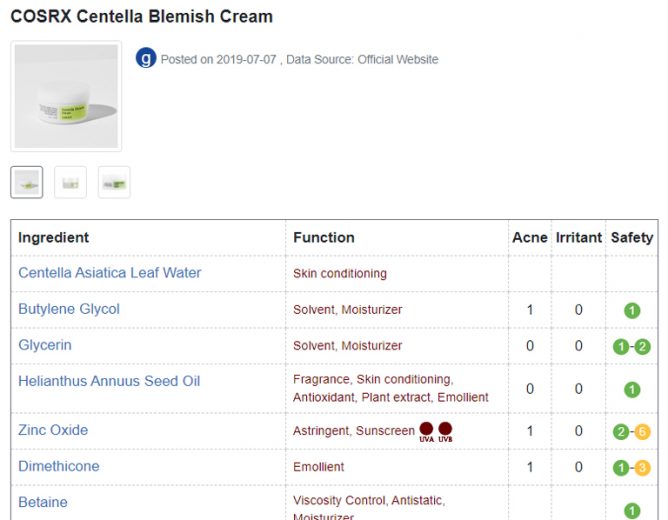The image size is (668, 520).
Task: Click Glycerin safety rating badge 1-2
Action: [632, 347]
